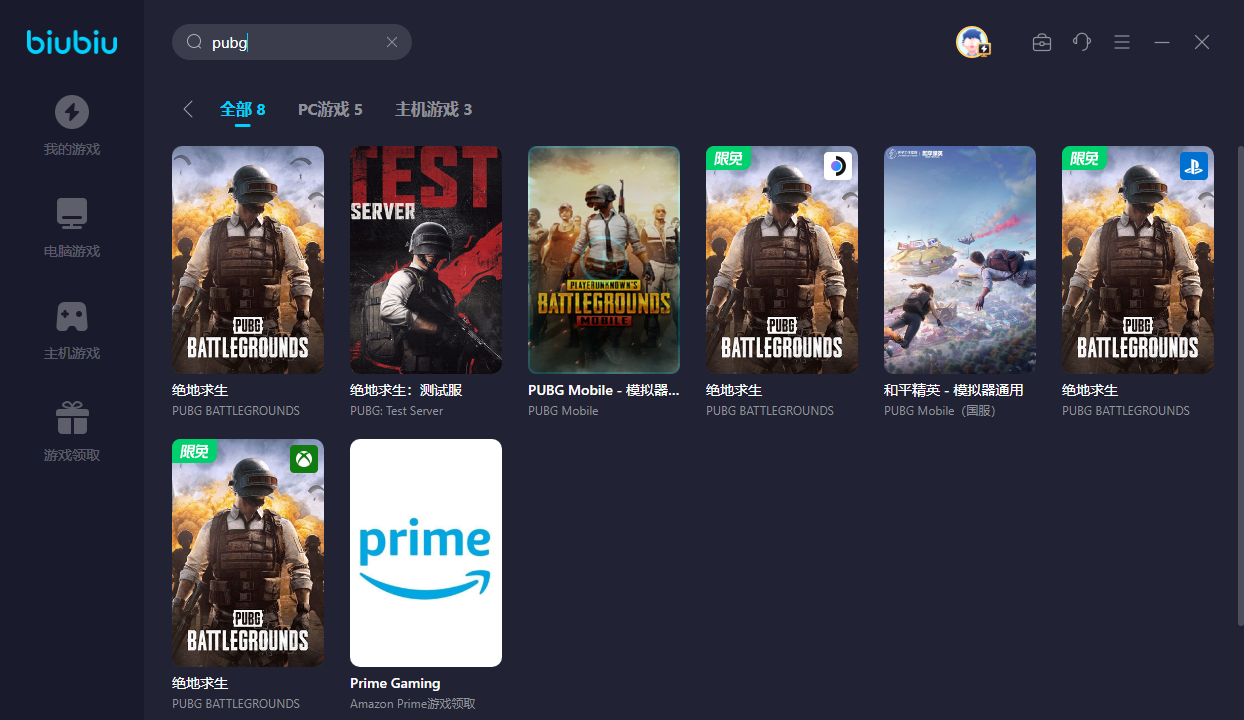1244x720 pixels.
Task: Click the toolbox icon in top bar
Action: (x=1042, y=42)
